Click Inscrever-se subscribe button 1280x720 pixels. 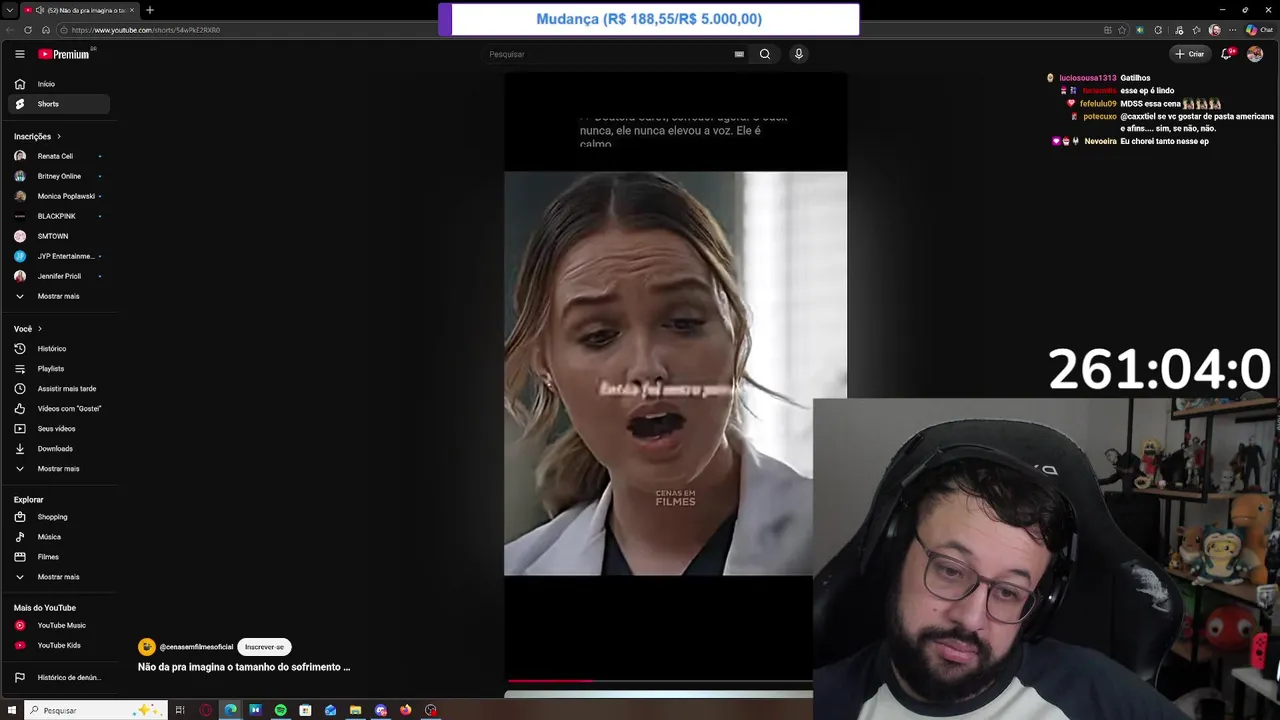[x=264, y=647]
